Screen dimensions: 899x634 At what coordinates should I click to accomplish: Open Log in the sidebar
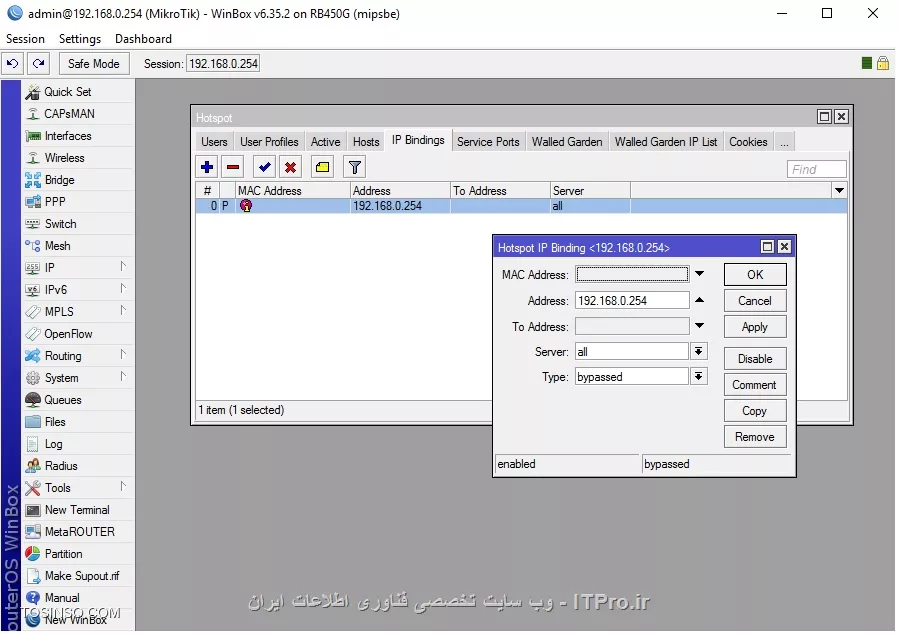point(77,444)
